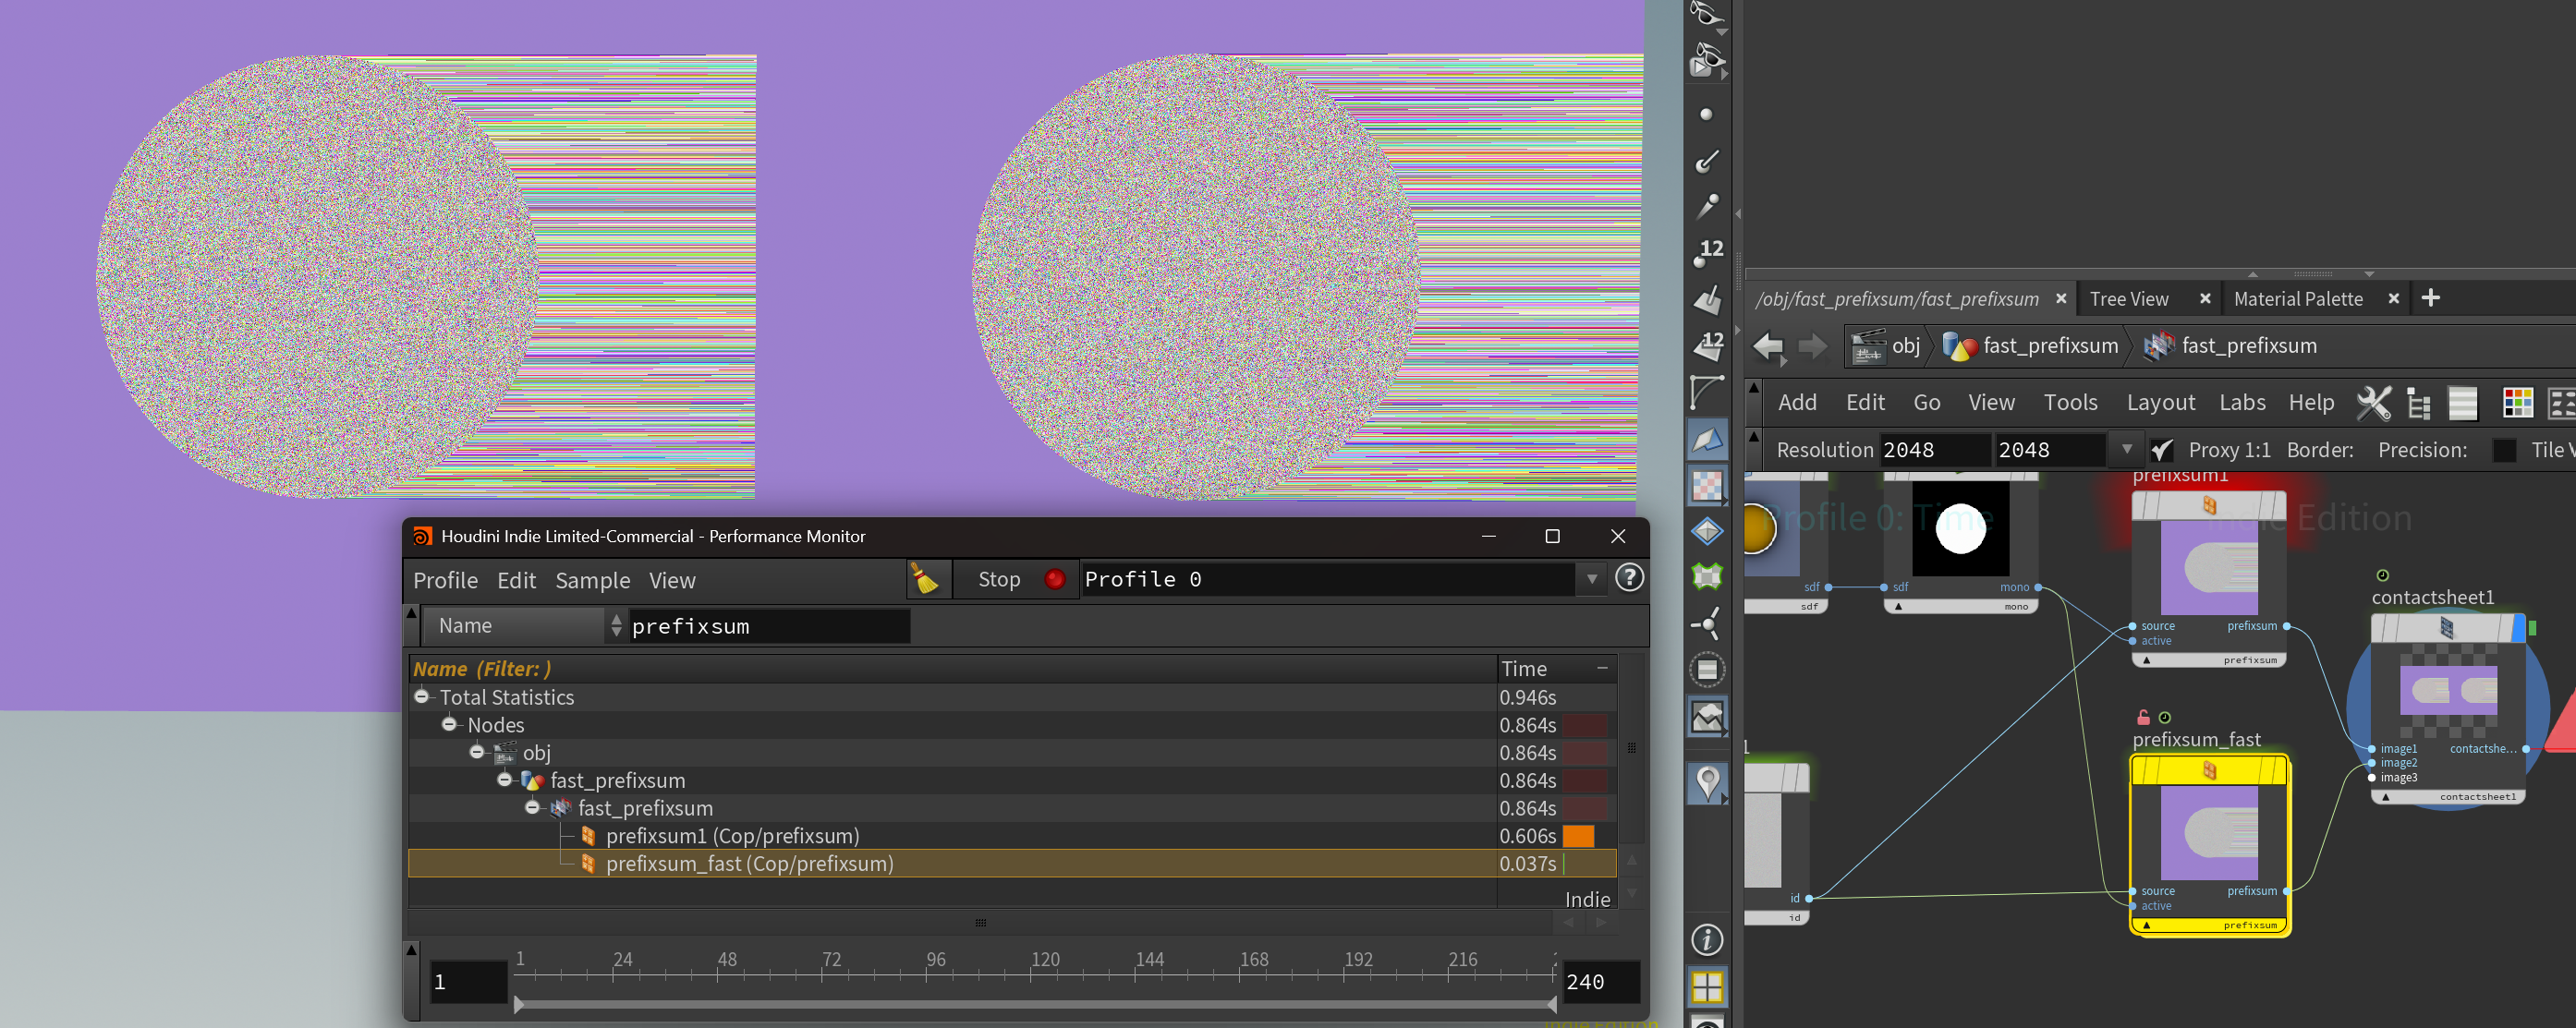Screen dimensions: 2576x1028
Task: Toggle the checkbox before Tile label
Action: coord(2504,450)
